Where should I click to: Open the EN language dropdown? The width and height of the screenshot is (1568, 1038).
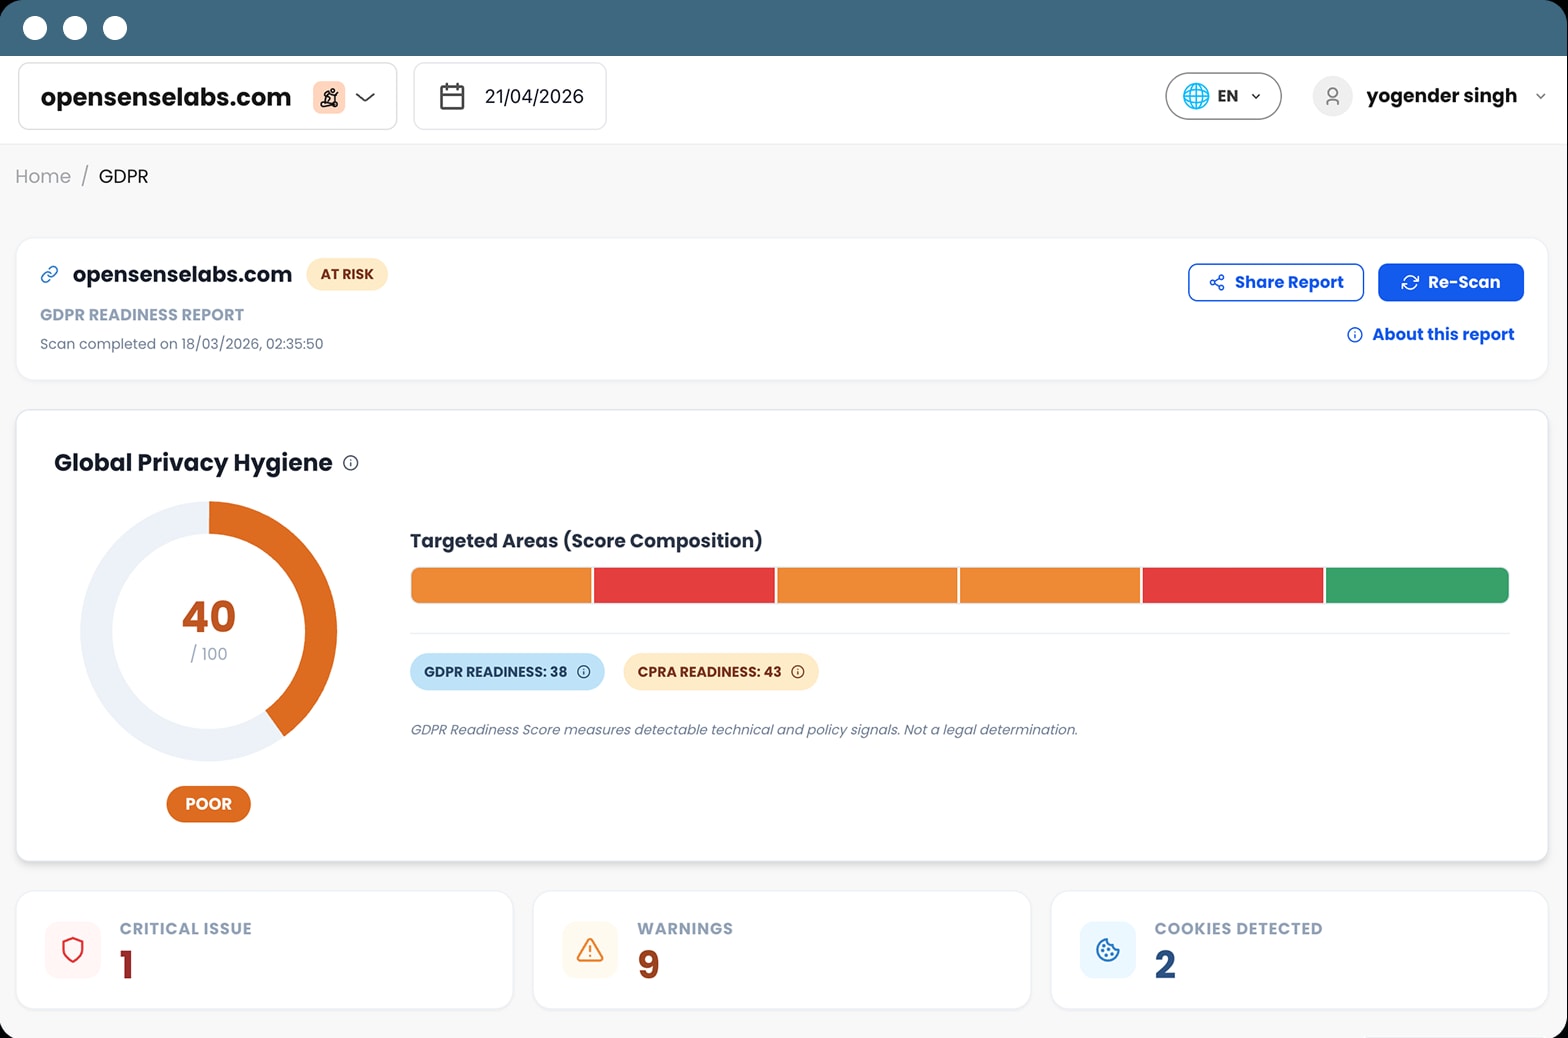coord(1223,96)
